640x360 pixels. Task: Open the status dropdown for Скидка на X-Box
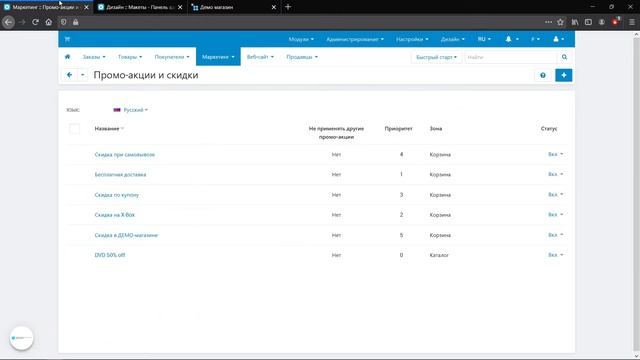coord(556,215)
